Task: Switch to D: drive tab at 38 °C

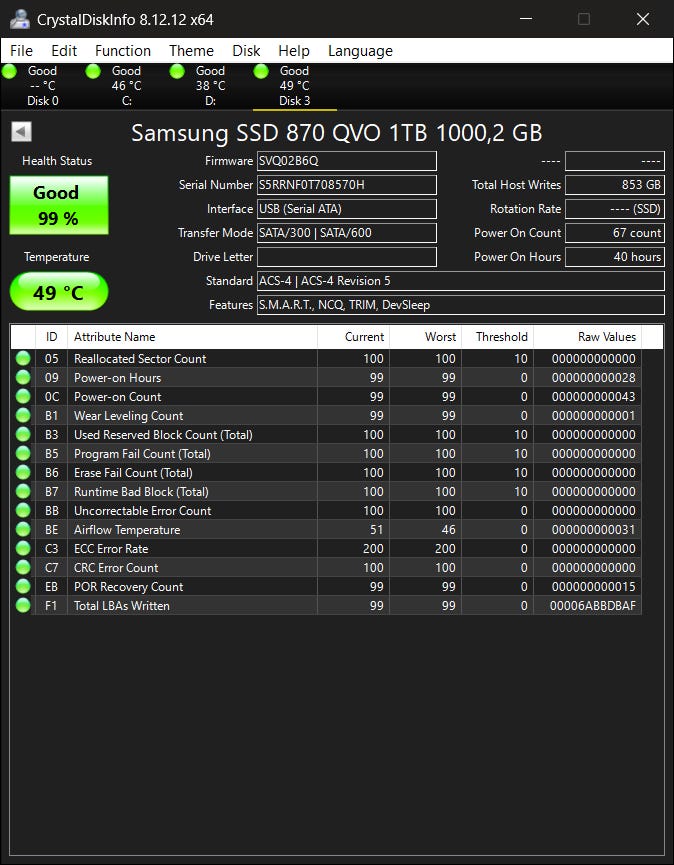Action: (x=210, y=86)
